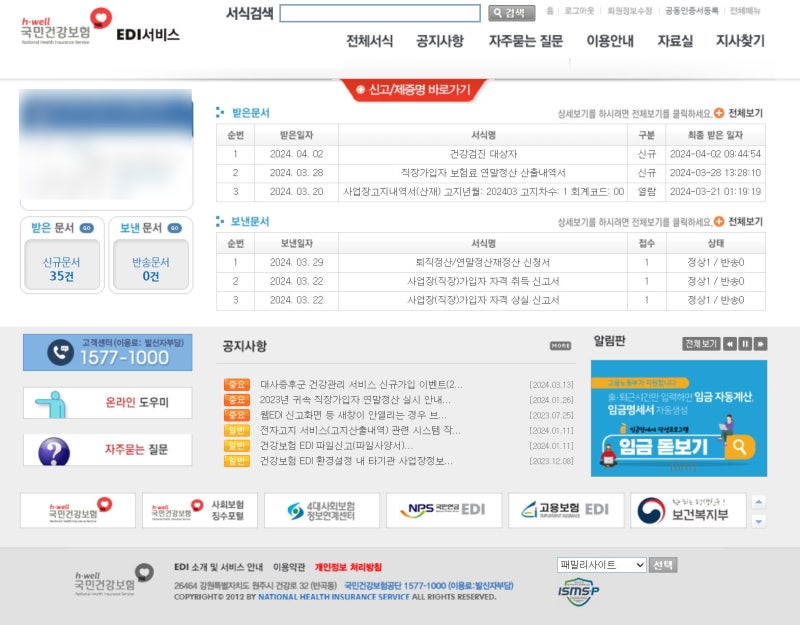Click the 공동인증서등록 link

tap(691, 11)
